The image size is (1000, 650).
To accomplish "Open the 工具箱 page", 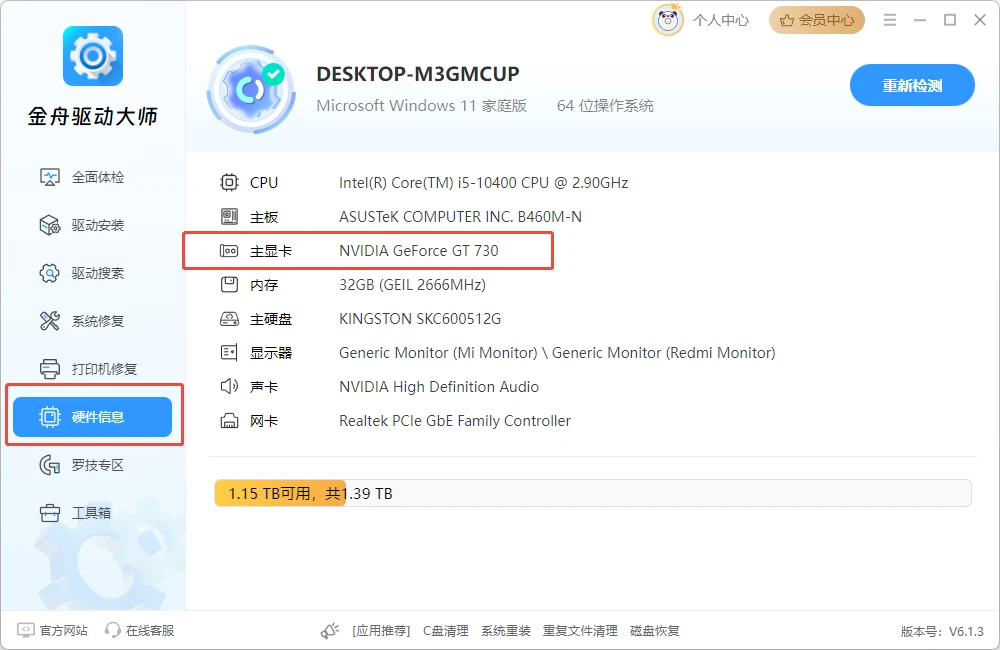I will (x=92, y=513).
